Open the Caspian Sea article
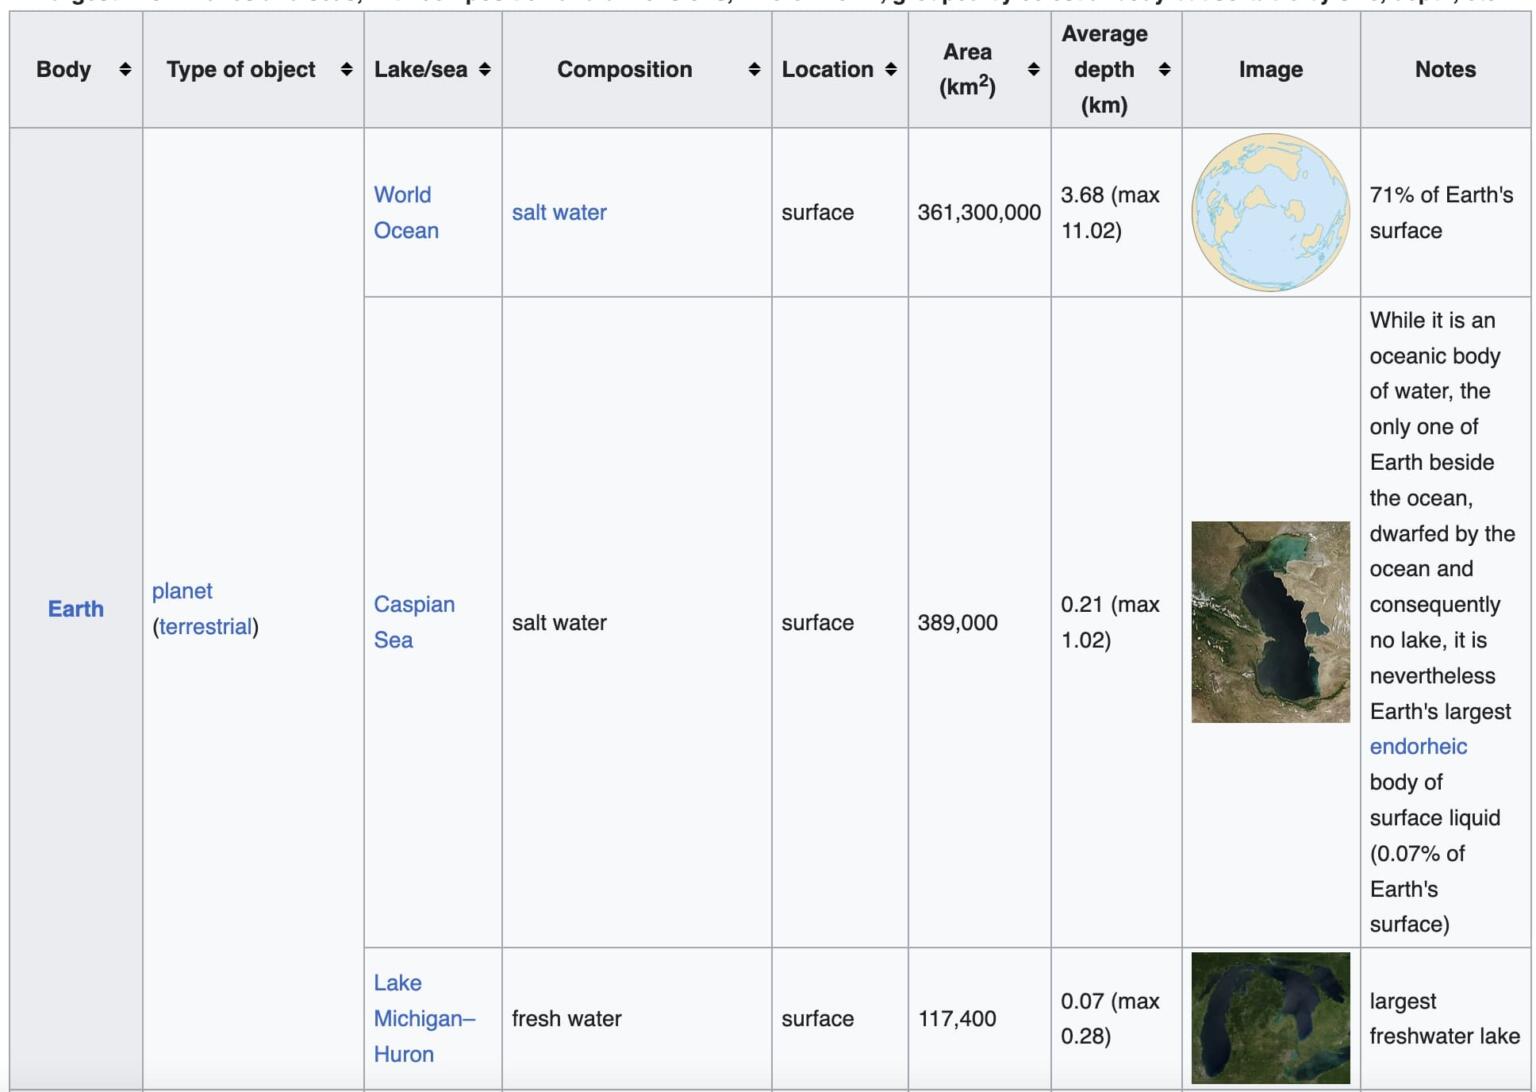This screenshot has height=1092, width=1536. point(414,622)
